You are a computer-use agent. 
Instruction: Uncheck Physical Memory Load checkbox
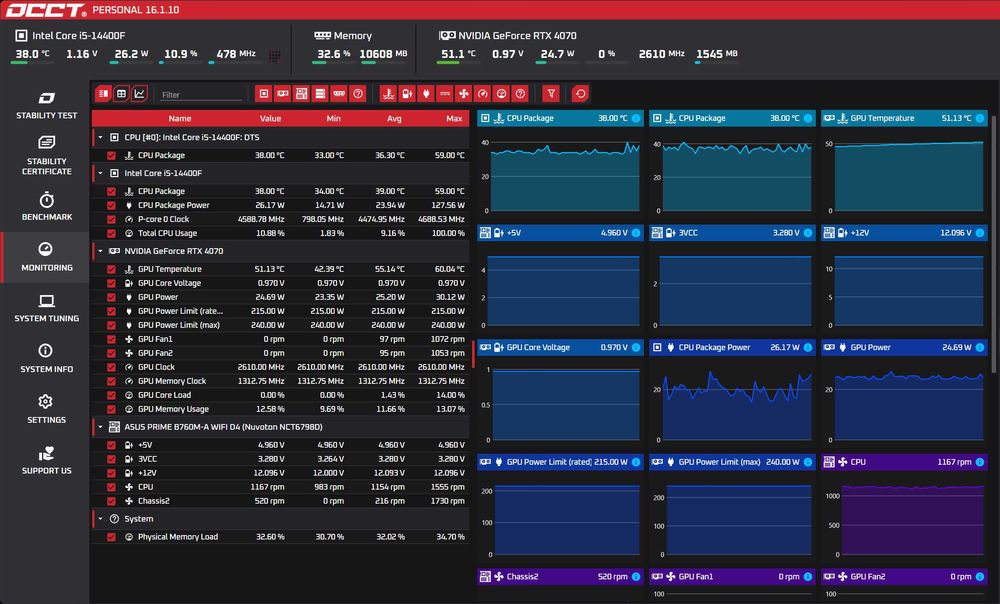(112, 537)
